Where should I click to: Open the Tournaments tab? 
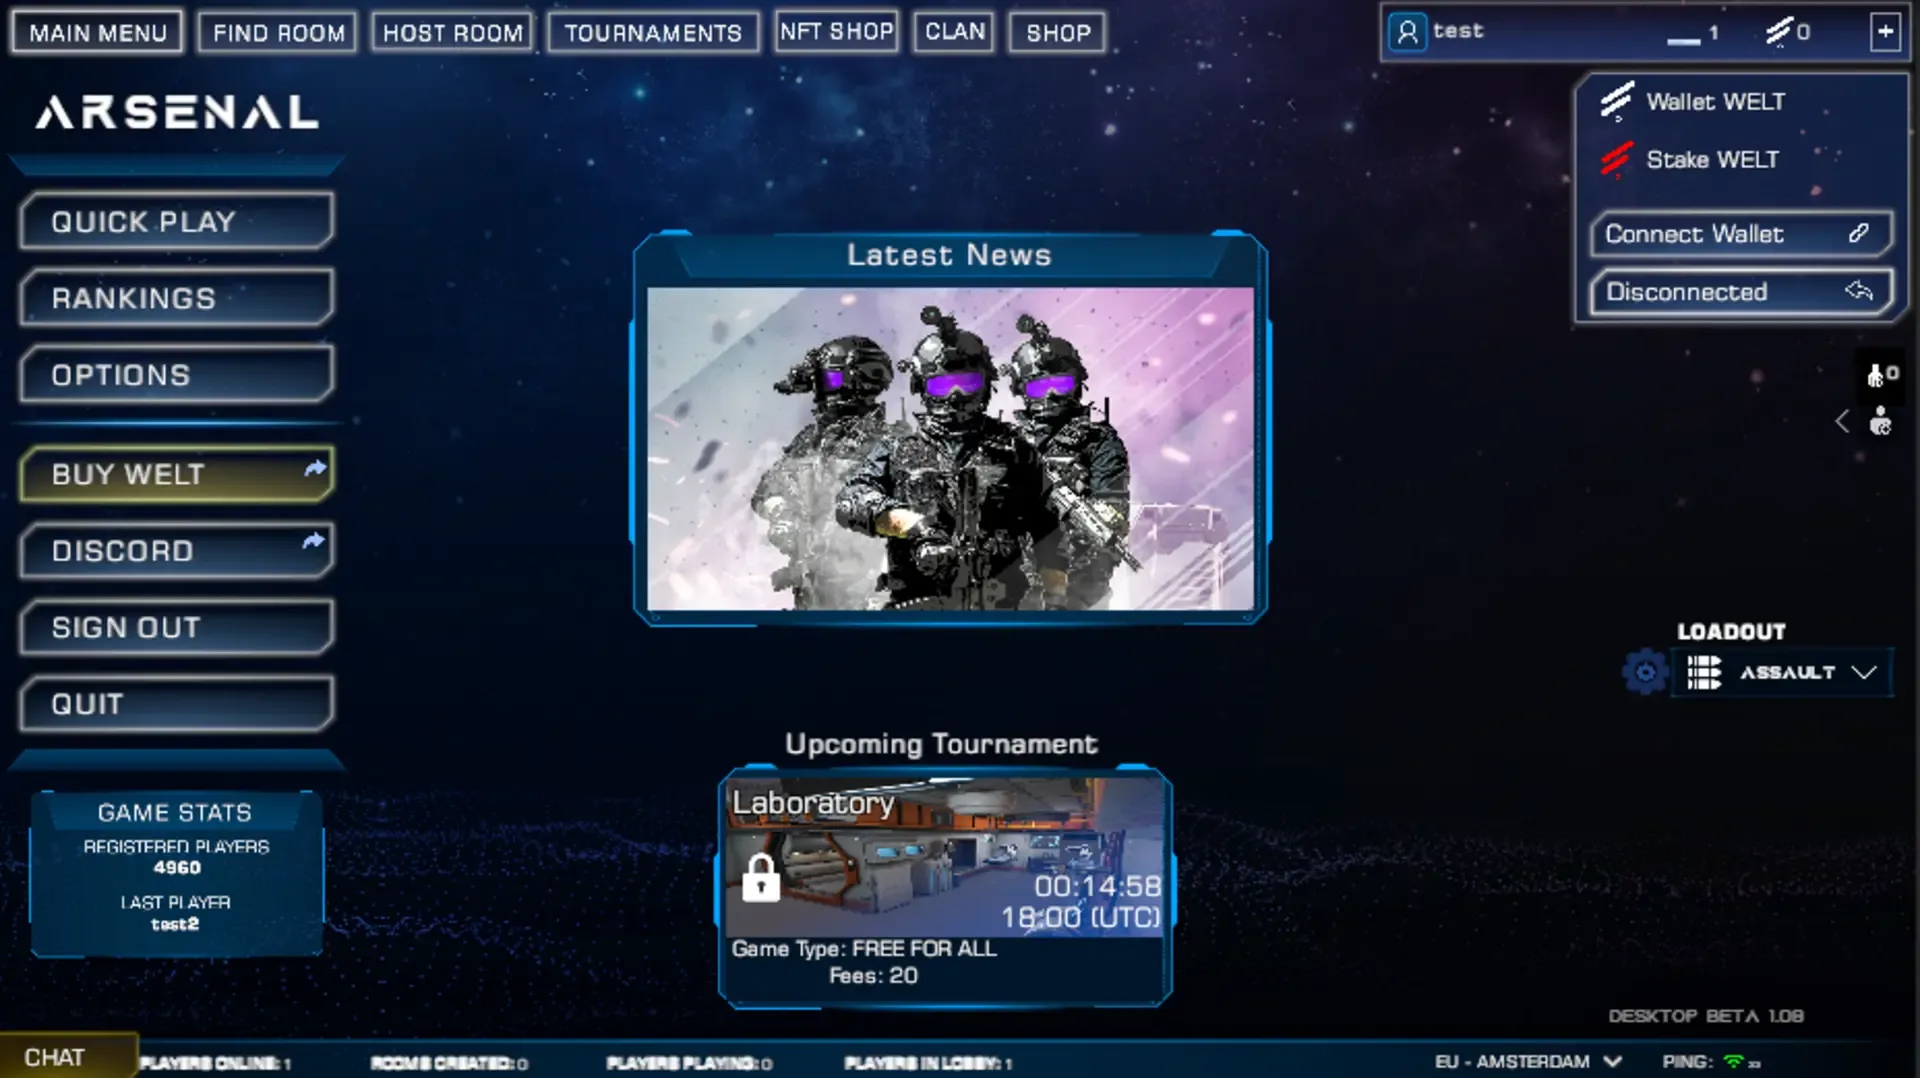(653, 32)
